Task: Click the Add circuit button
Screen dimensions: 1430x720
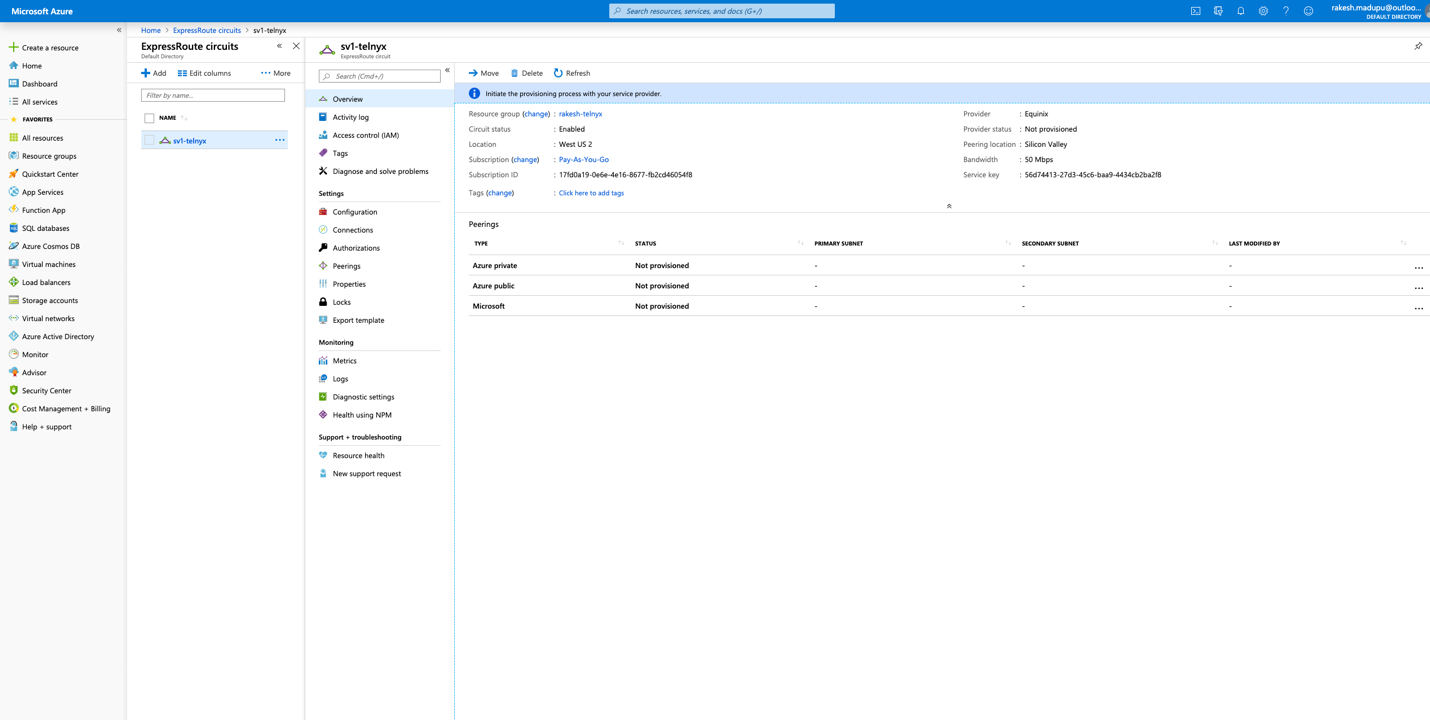Action: click(154, 73)
